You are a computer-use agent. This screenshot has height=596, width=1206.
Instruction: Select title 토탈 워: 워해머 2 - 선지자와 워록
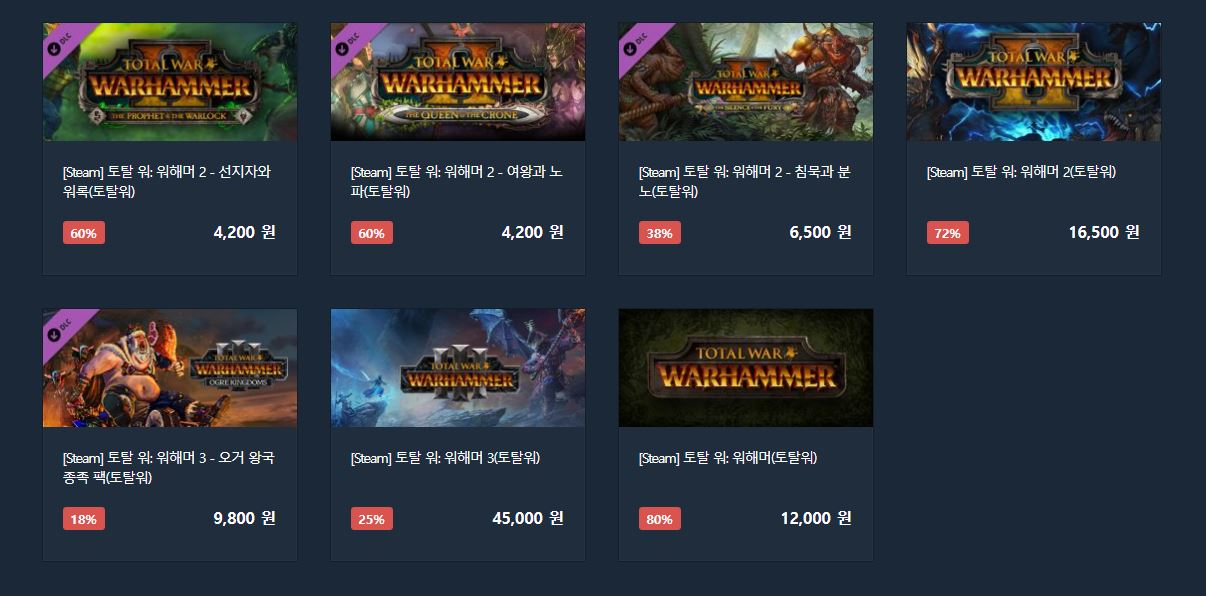(x=167, y=182)
